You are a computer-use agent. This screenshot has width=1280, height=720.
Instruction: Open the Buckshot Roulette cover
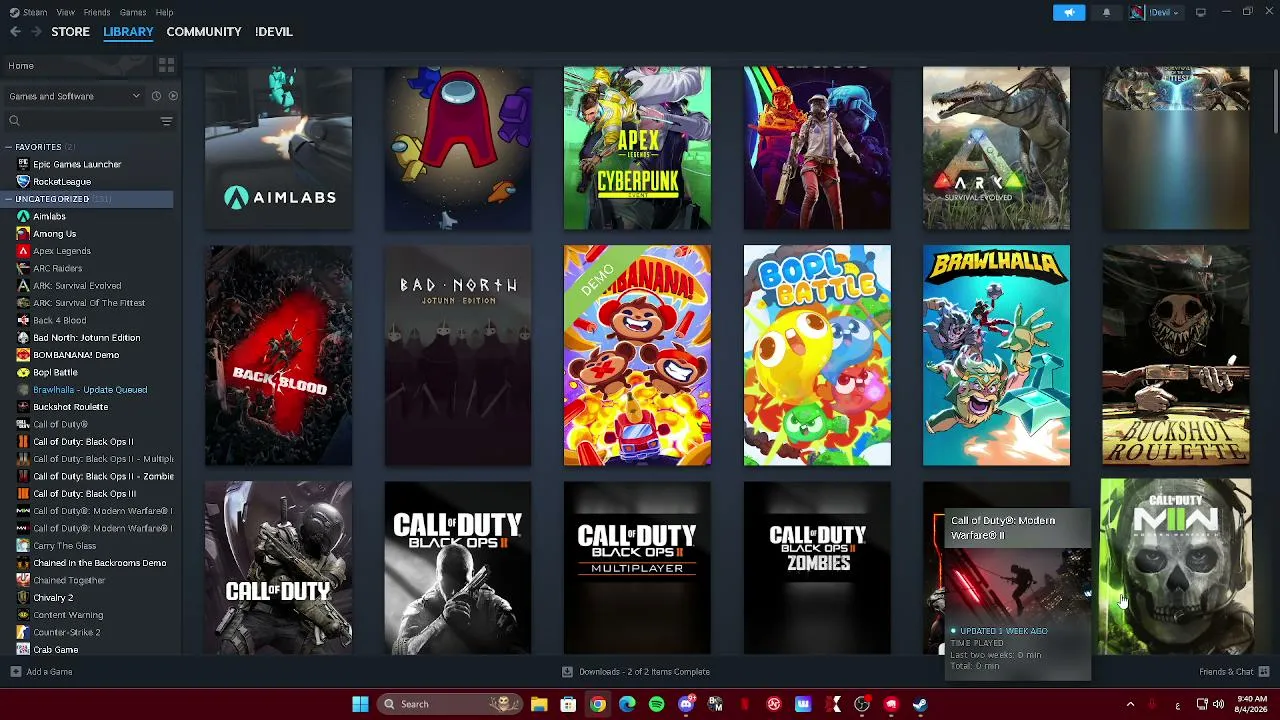(1176, 355)
